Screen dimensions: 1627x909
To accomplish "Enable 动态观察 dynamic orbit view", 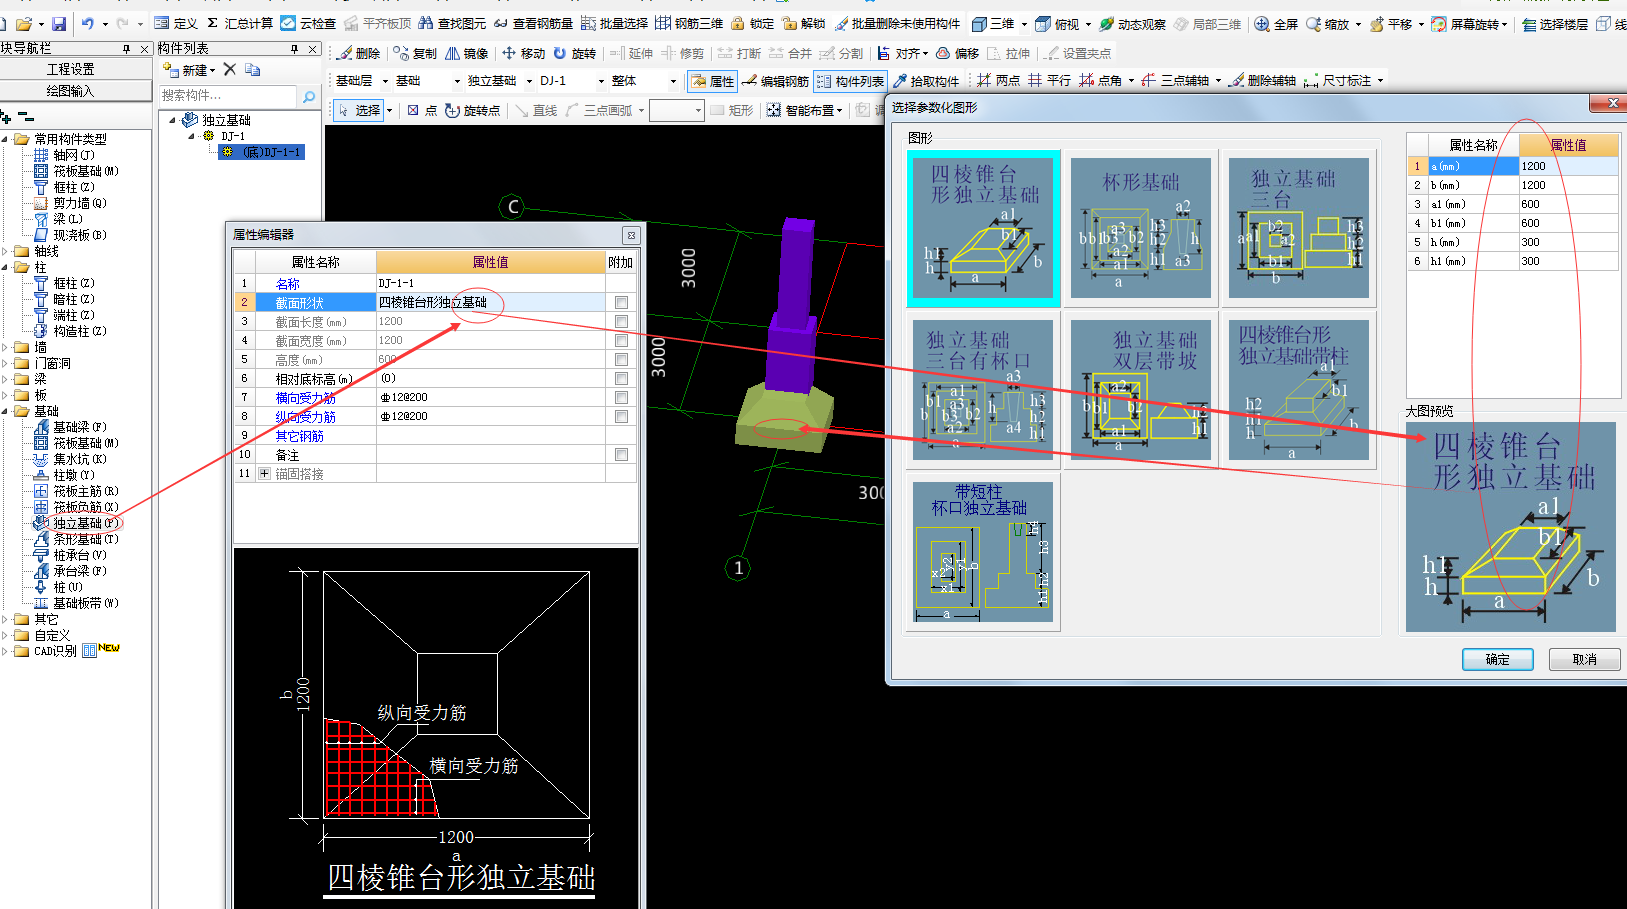I will 1132,23.
